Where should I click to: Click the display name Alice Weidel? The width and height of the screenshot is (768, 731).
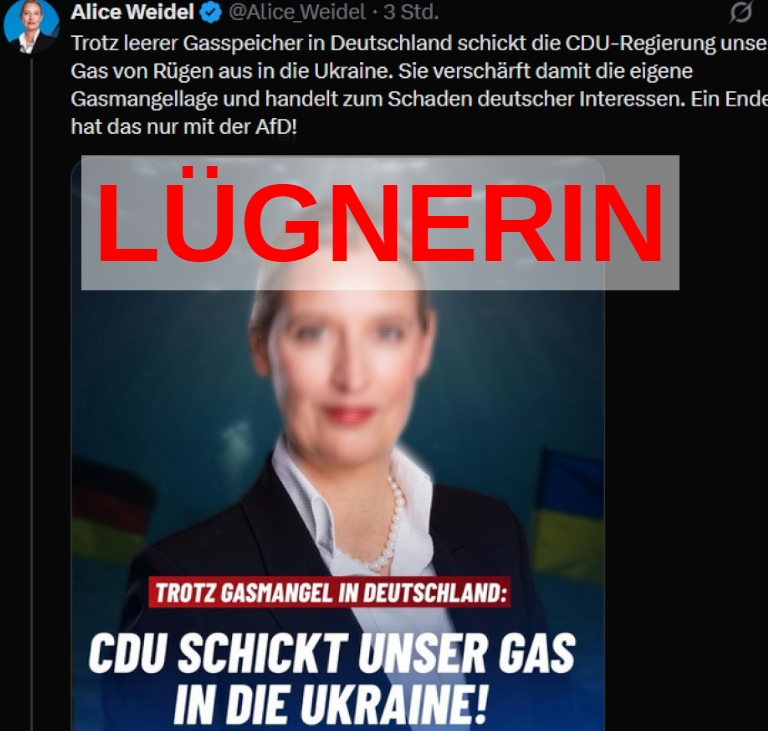pyautogui.click(x=132, y=12)
